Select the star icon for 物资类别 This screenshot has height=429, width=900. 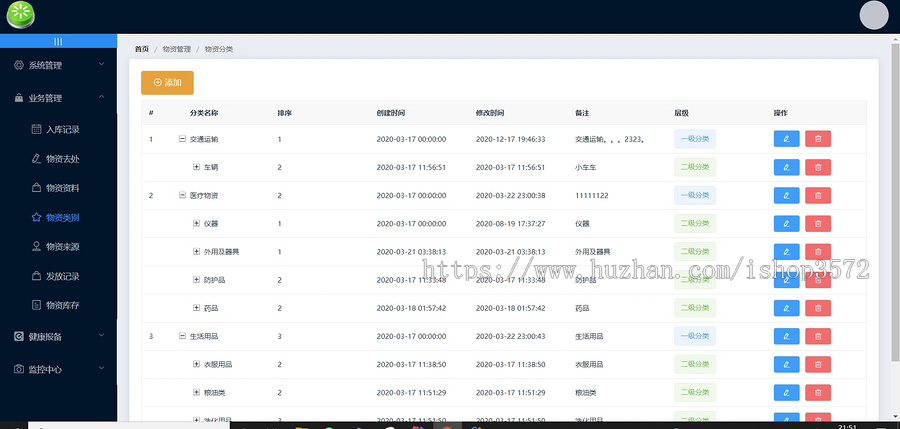tap(36, 217)
